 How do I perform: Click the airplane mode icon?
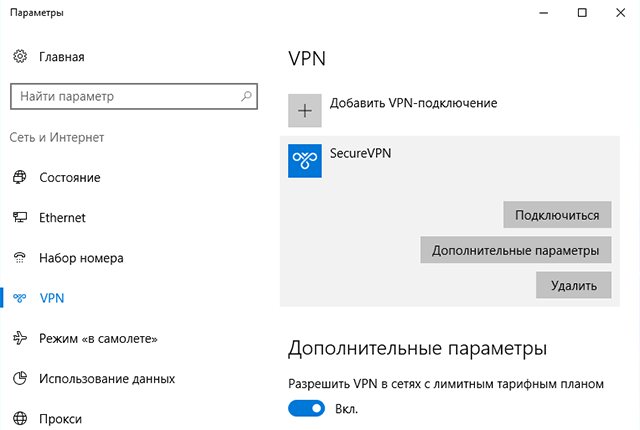[x=19, y=338]
